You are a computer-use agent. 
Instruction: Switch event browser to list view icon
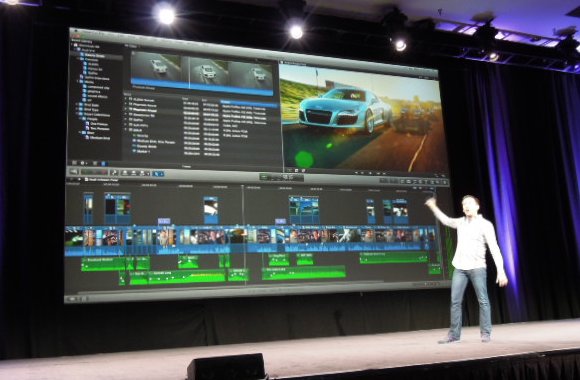[x=103, y=164]
